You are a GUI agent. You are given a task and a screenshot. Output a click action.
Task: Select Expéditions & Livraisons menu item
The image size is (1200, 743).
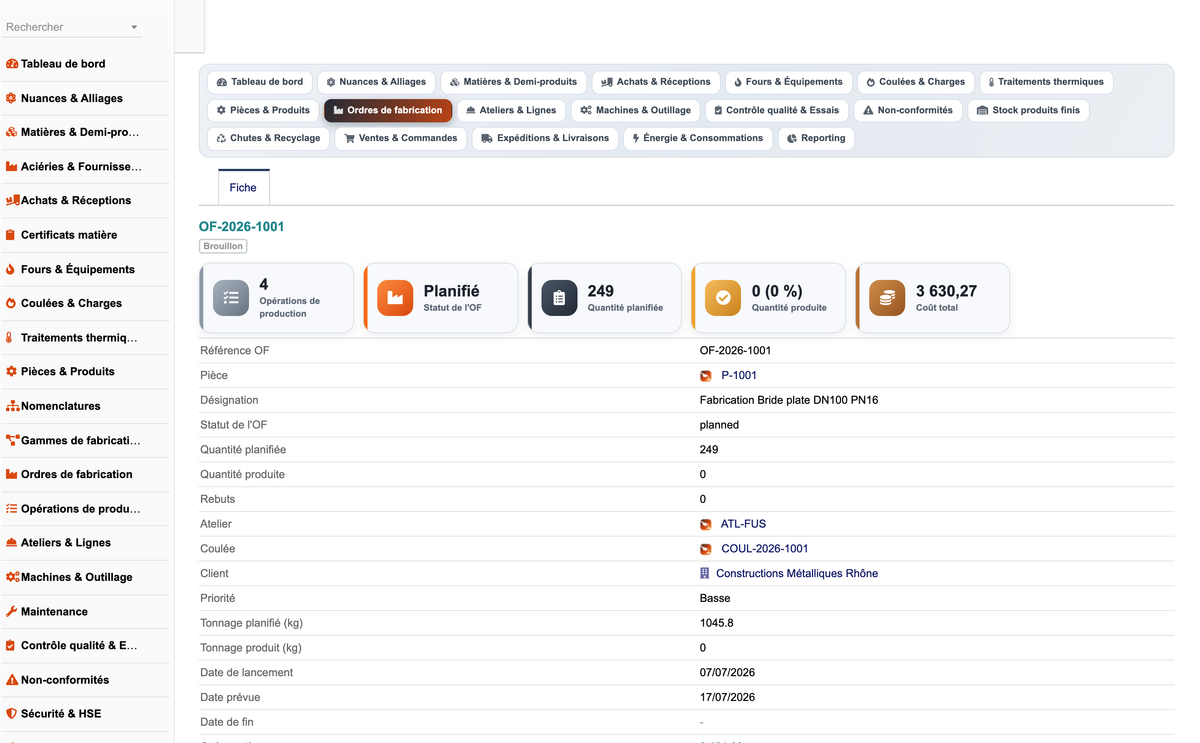coord(545,138)
